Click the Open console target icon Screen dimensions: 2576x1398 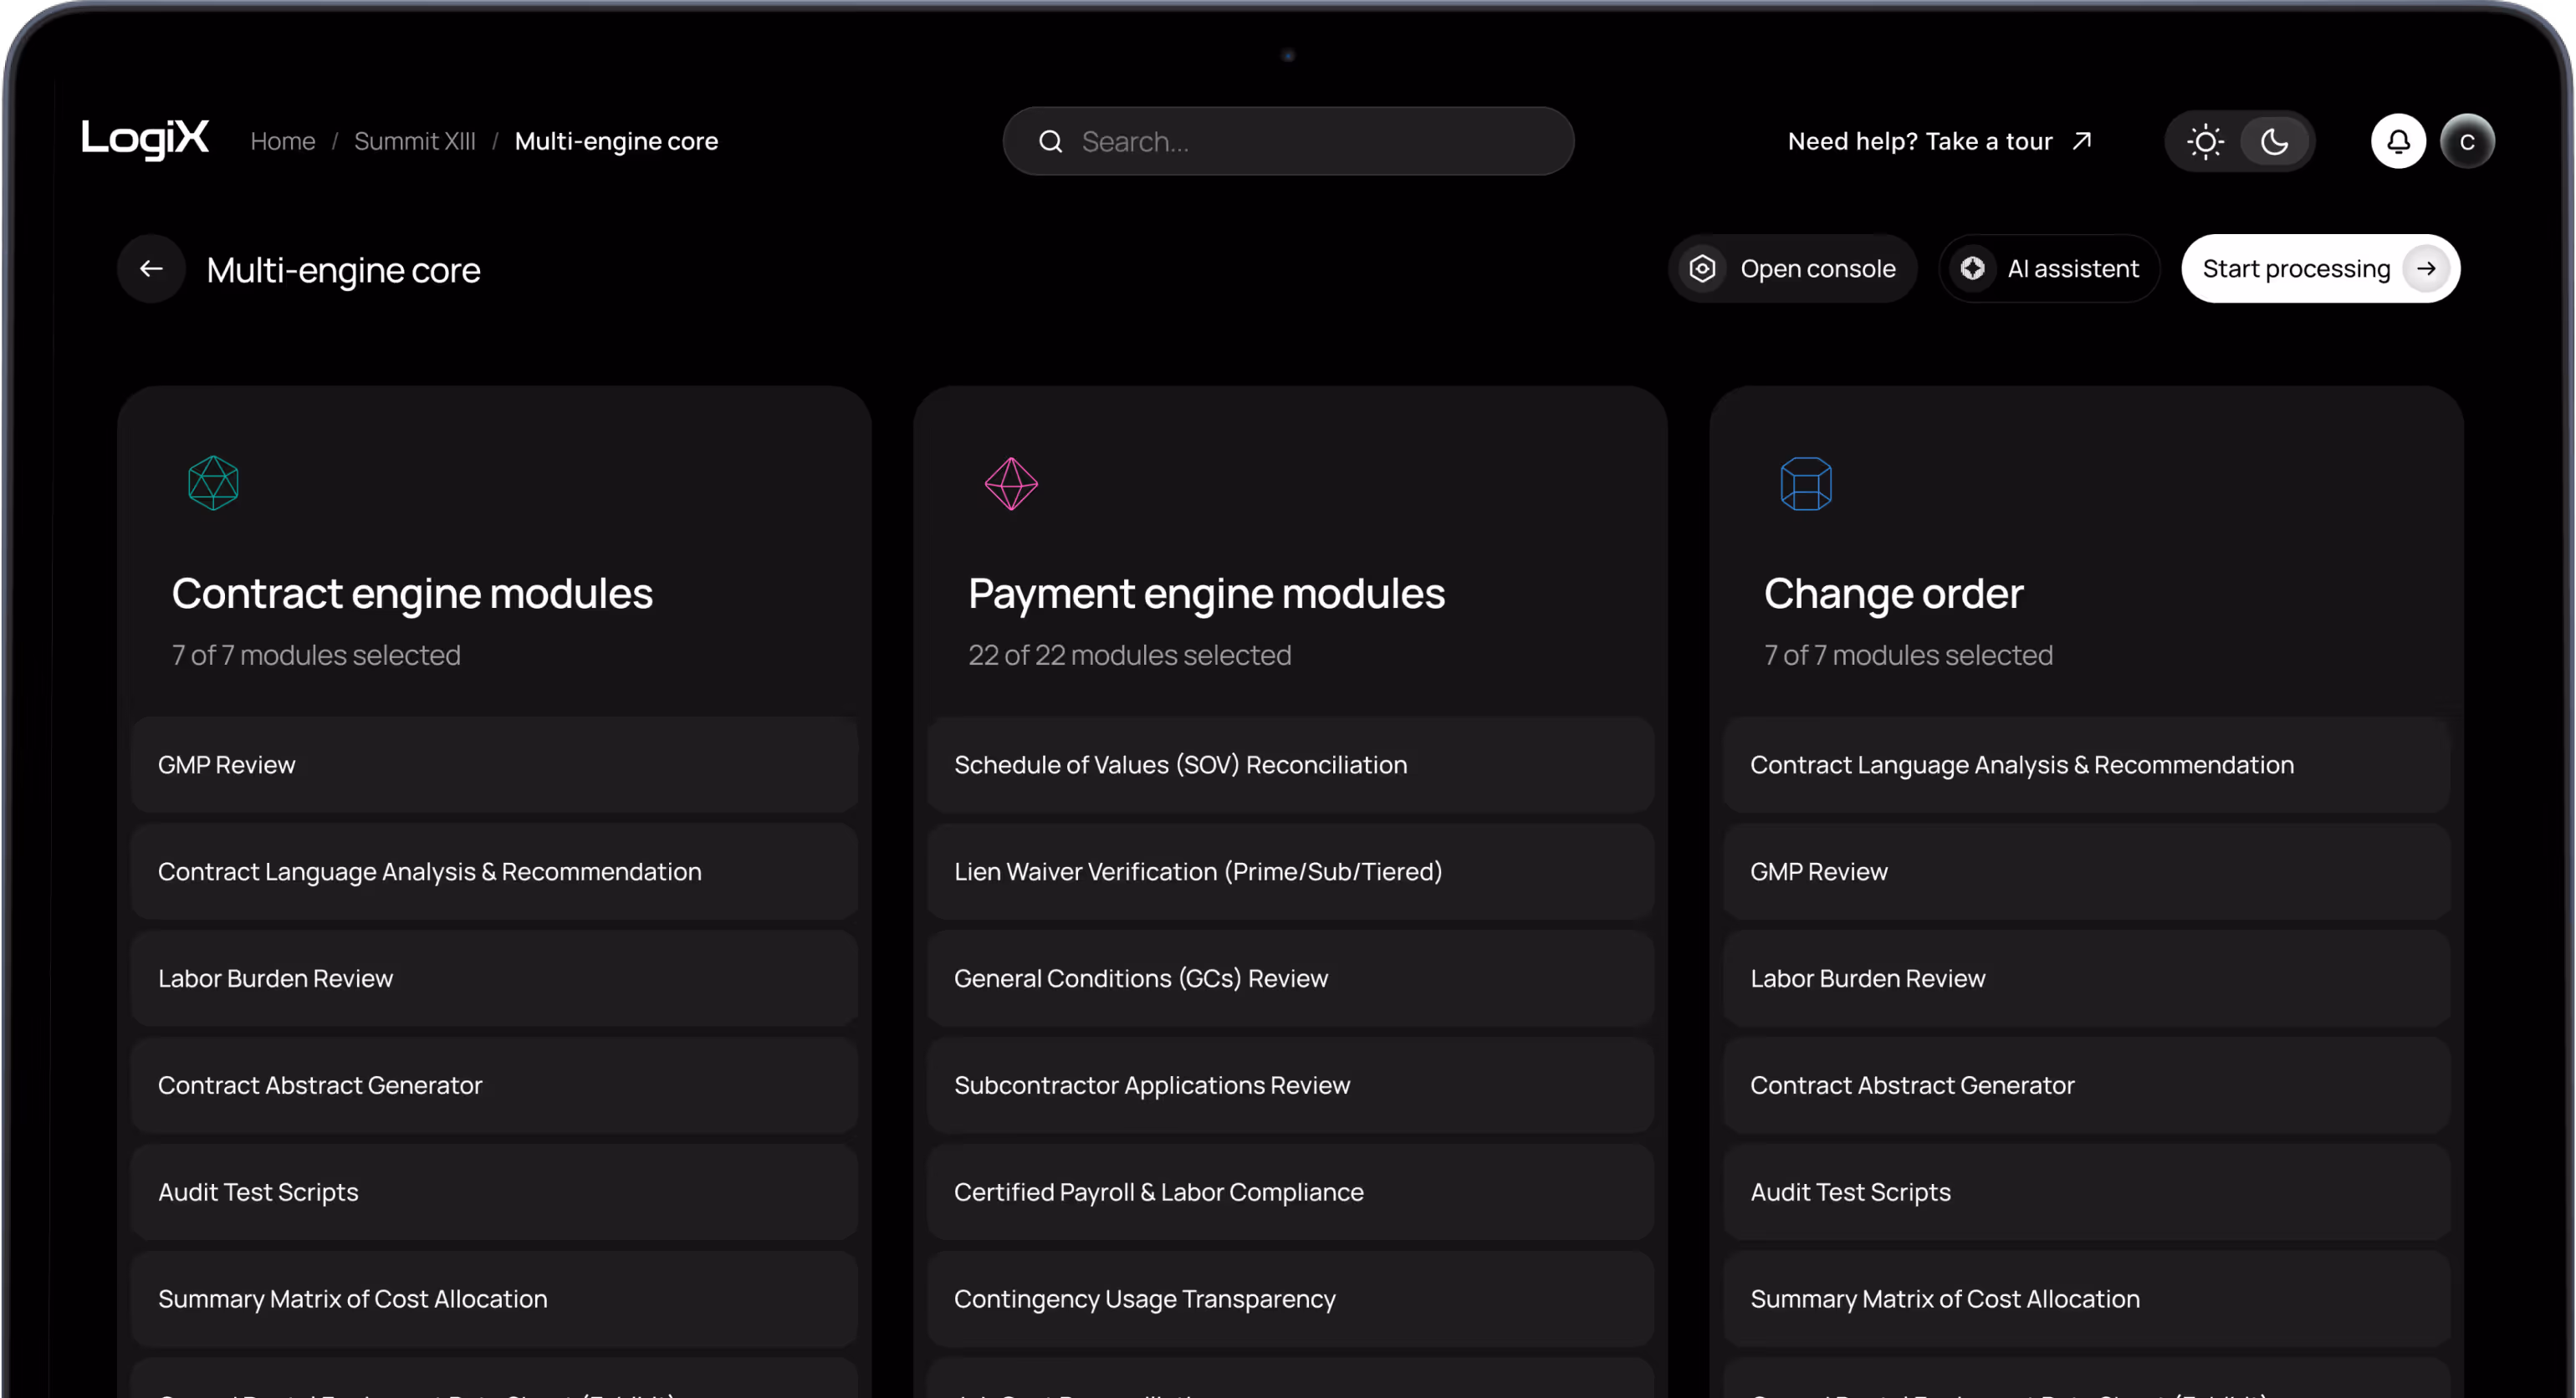coord(1702,268)
